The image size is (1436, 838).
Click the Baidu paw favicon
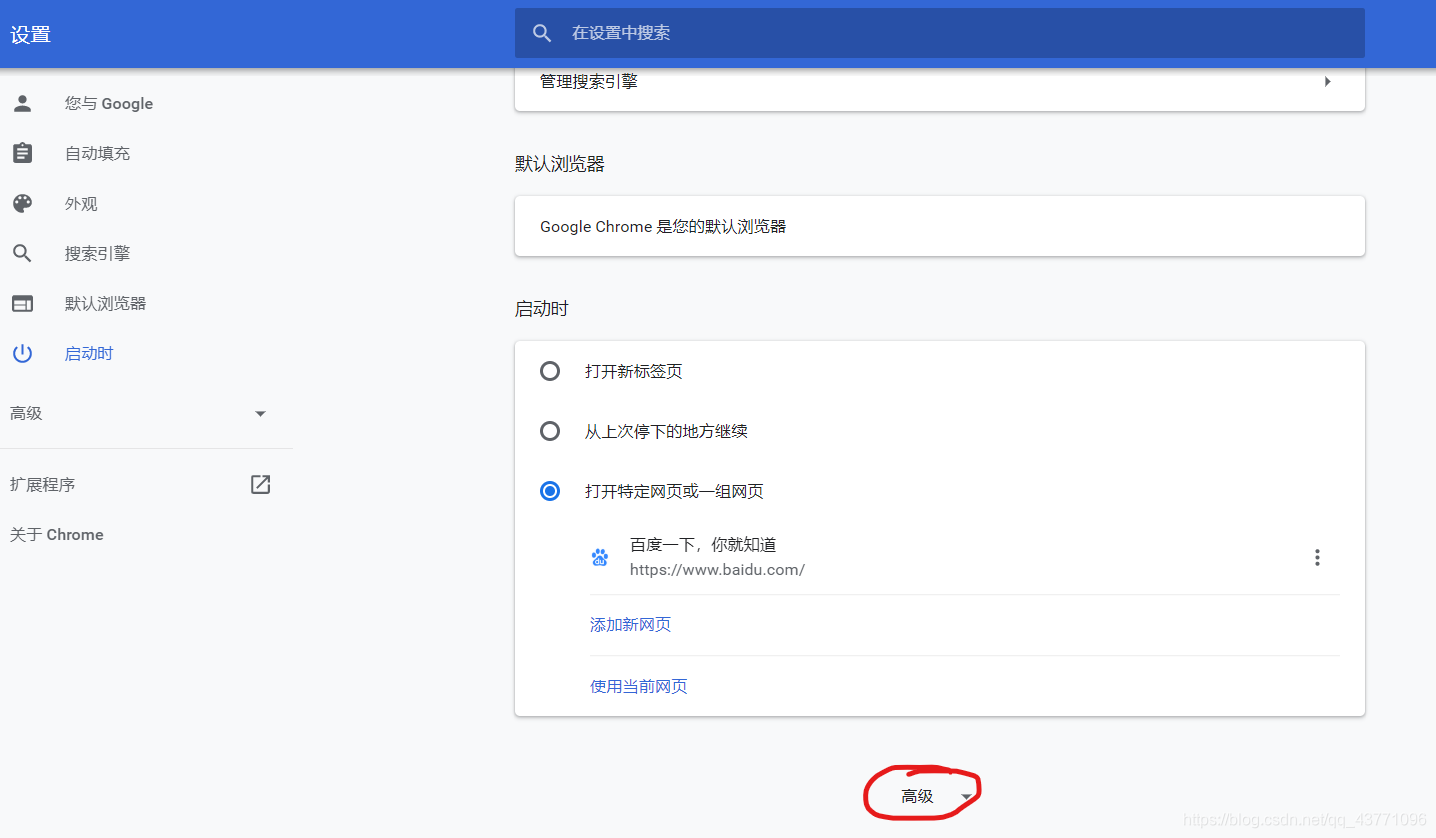(600, 557)
